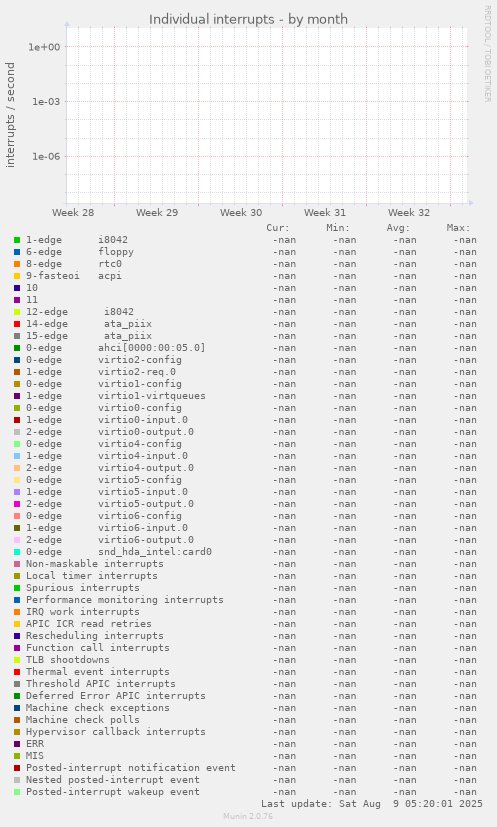Select the orange swatch beside 8-edge rtc0
Viewport: 497px width, 827px height.
click(x=17, y=264)
